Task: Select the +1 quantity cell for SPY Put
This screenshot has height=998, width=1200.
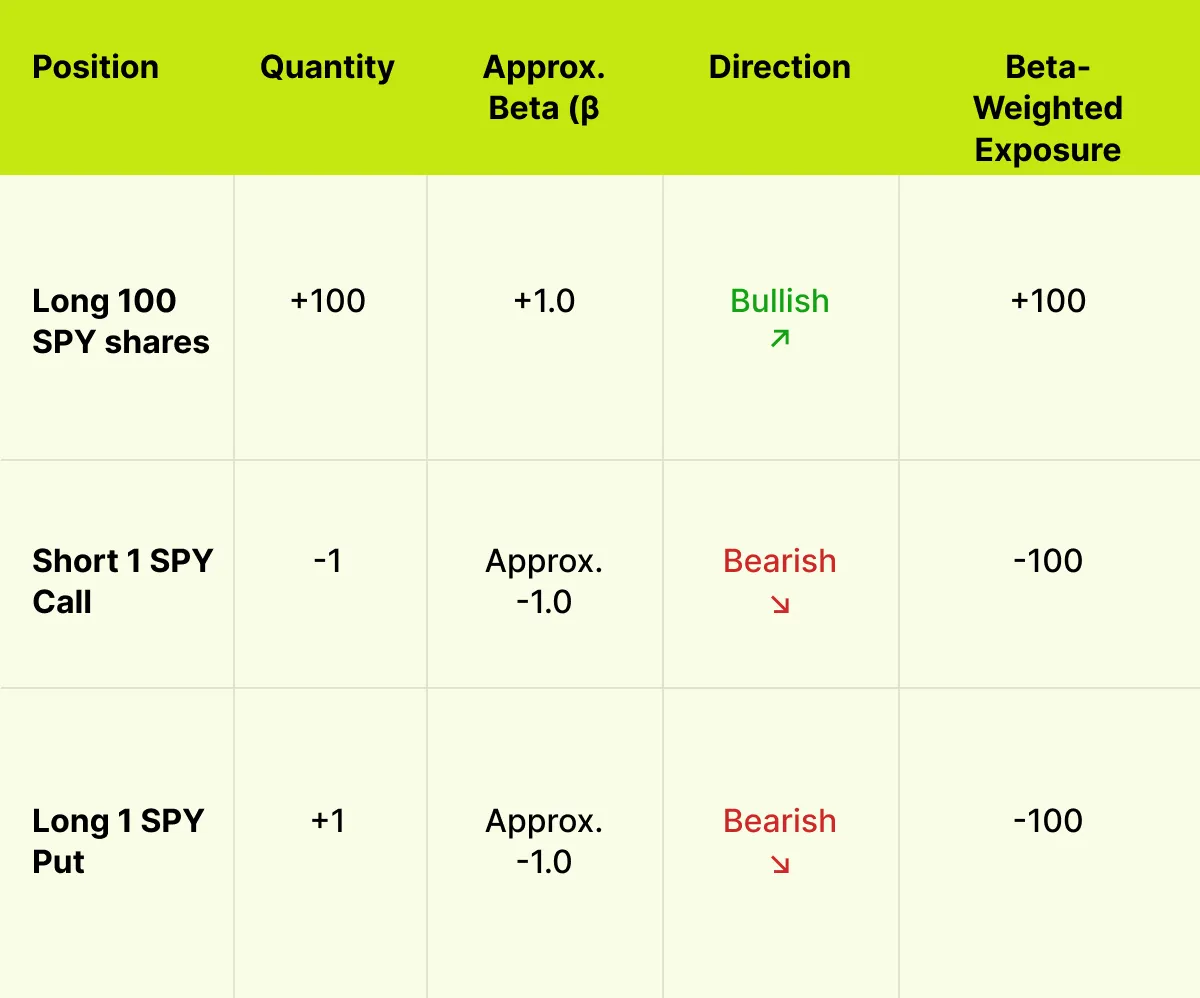Action: click(328, 821)
